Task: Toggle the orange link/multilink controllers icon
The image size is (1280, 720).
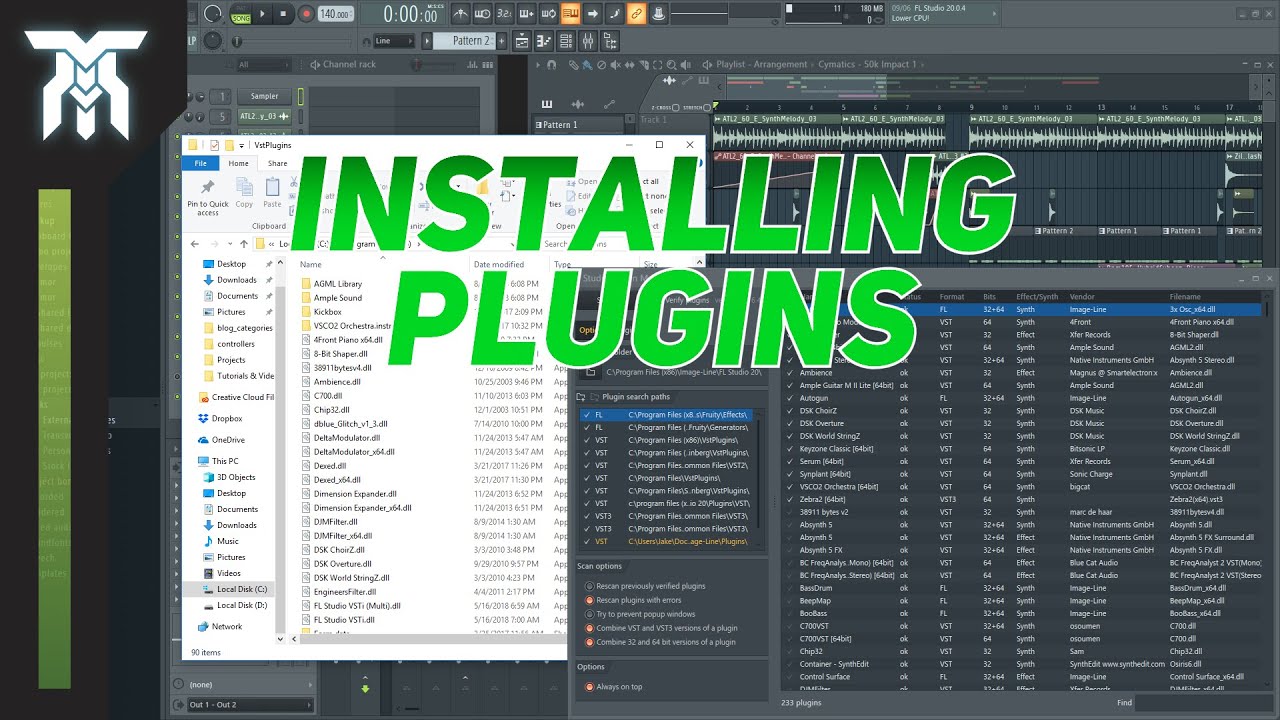Action: pyautogui.click(x=636, y=13)
